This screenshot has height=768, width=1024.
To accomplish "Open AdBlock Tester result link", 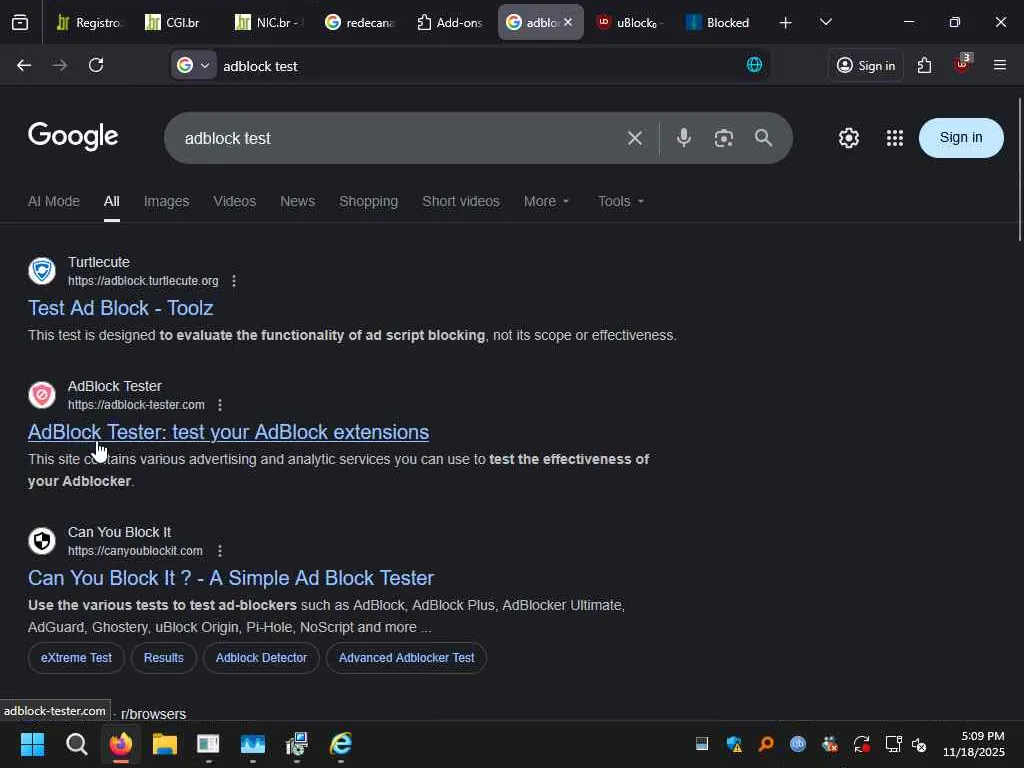I will coord(229,432).
